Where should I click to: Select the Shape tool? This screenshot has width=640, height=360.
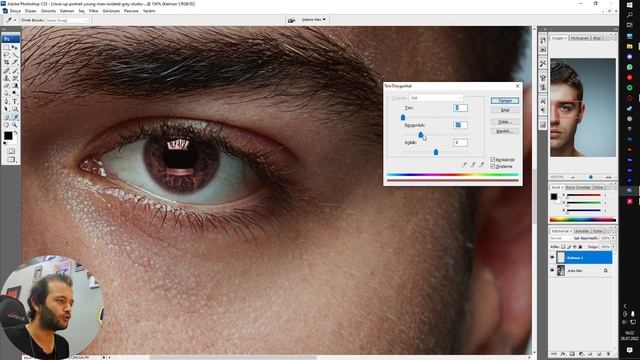pyautogui.click(x=15, y=109)
